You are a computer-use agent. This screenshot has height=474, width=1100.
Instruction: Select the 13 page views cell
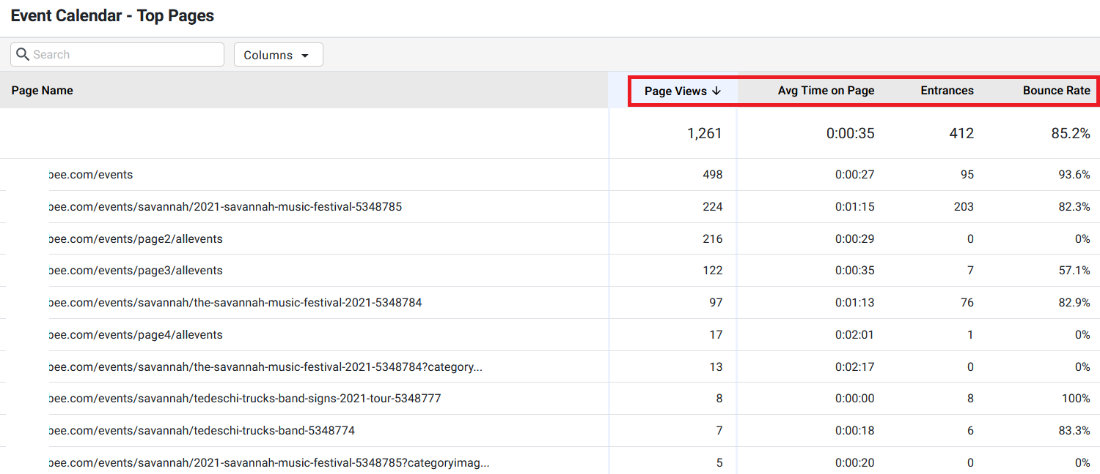coord(716,367)
